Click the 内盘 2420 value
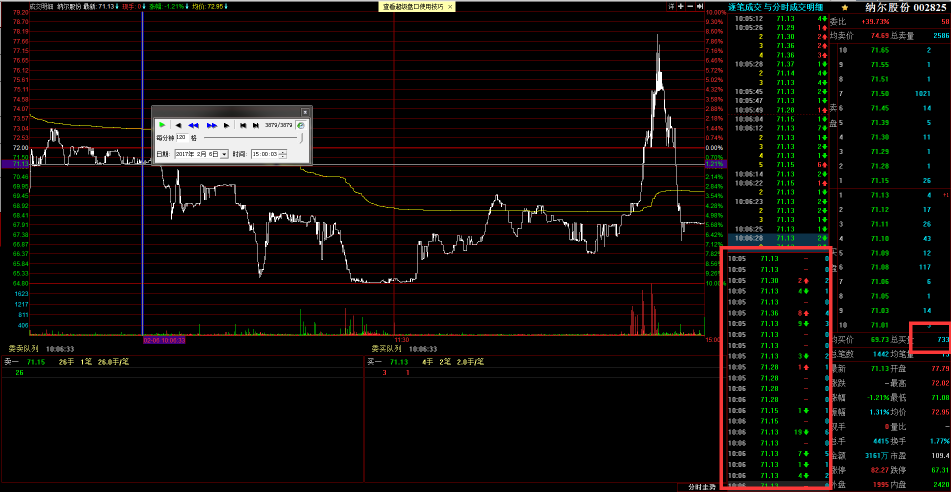Image resolution: width=951 pixels, height=492 pixels. coord(941,485)
